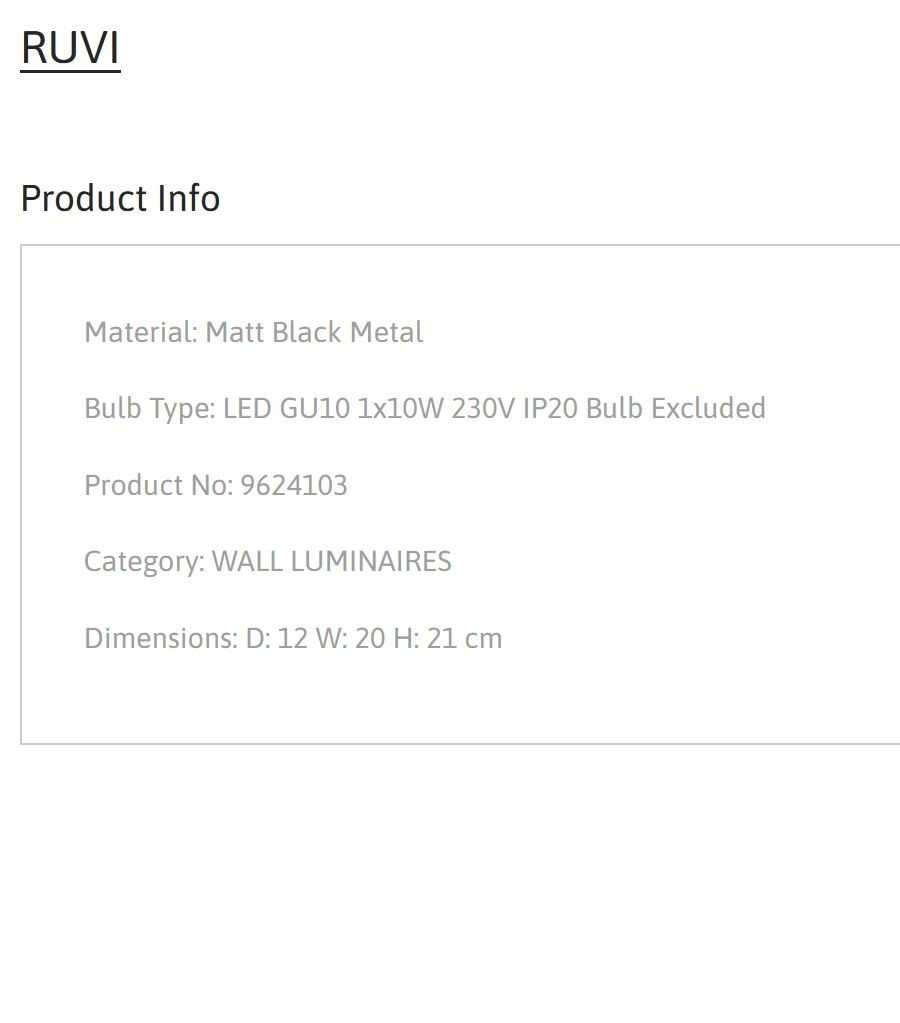Click the Category: WALL LUMINAIRES text
The width and height of the screenshot is (900, 1023).
[268, 562]
